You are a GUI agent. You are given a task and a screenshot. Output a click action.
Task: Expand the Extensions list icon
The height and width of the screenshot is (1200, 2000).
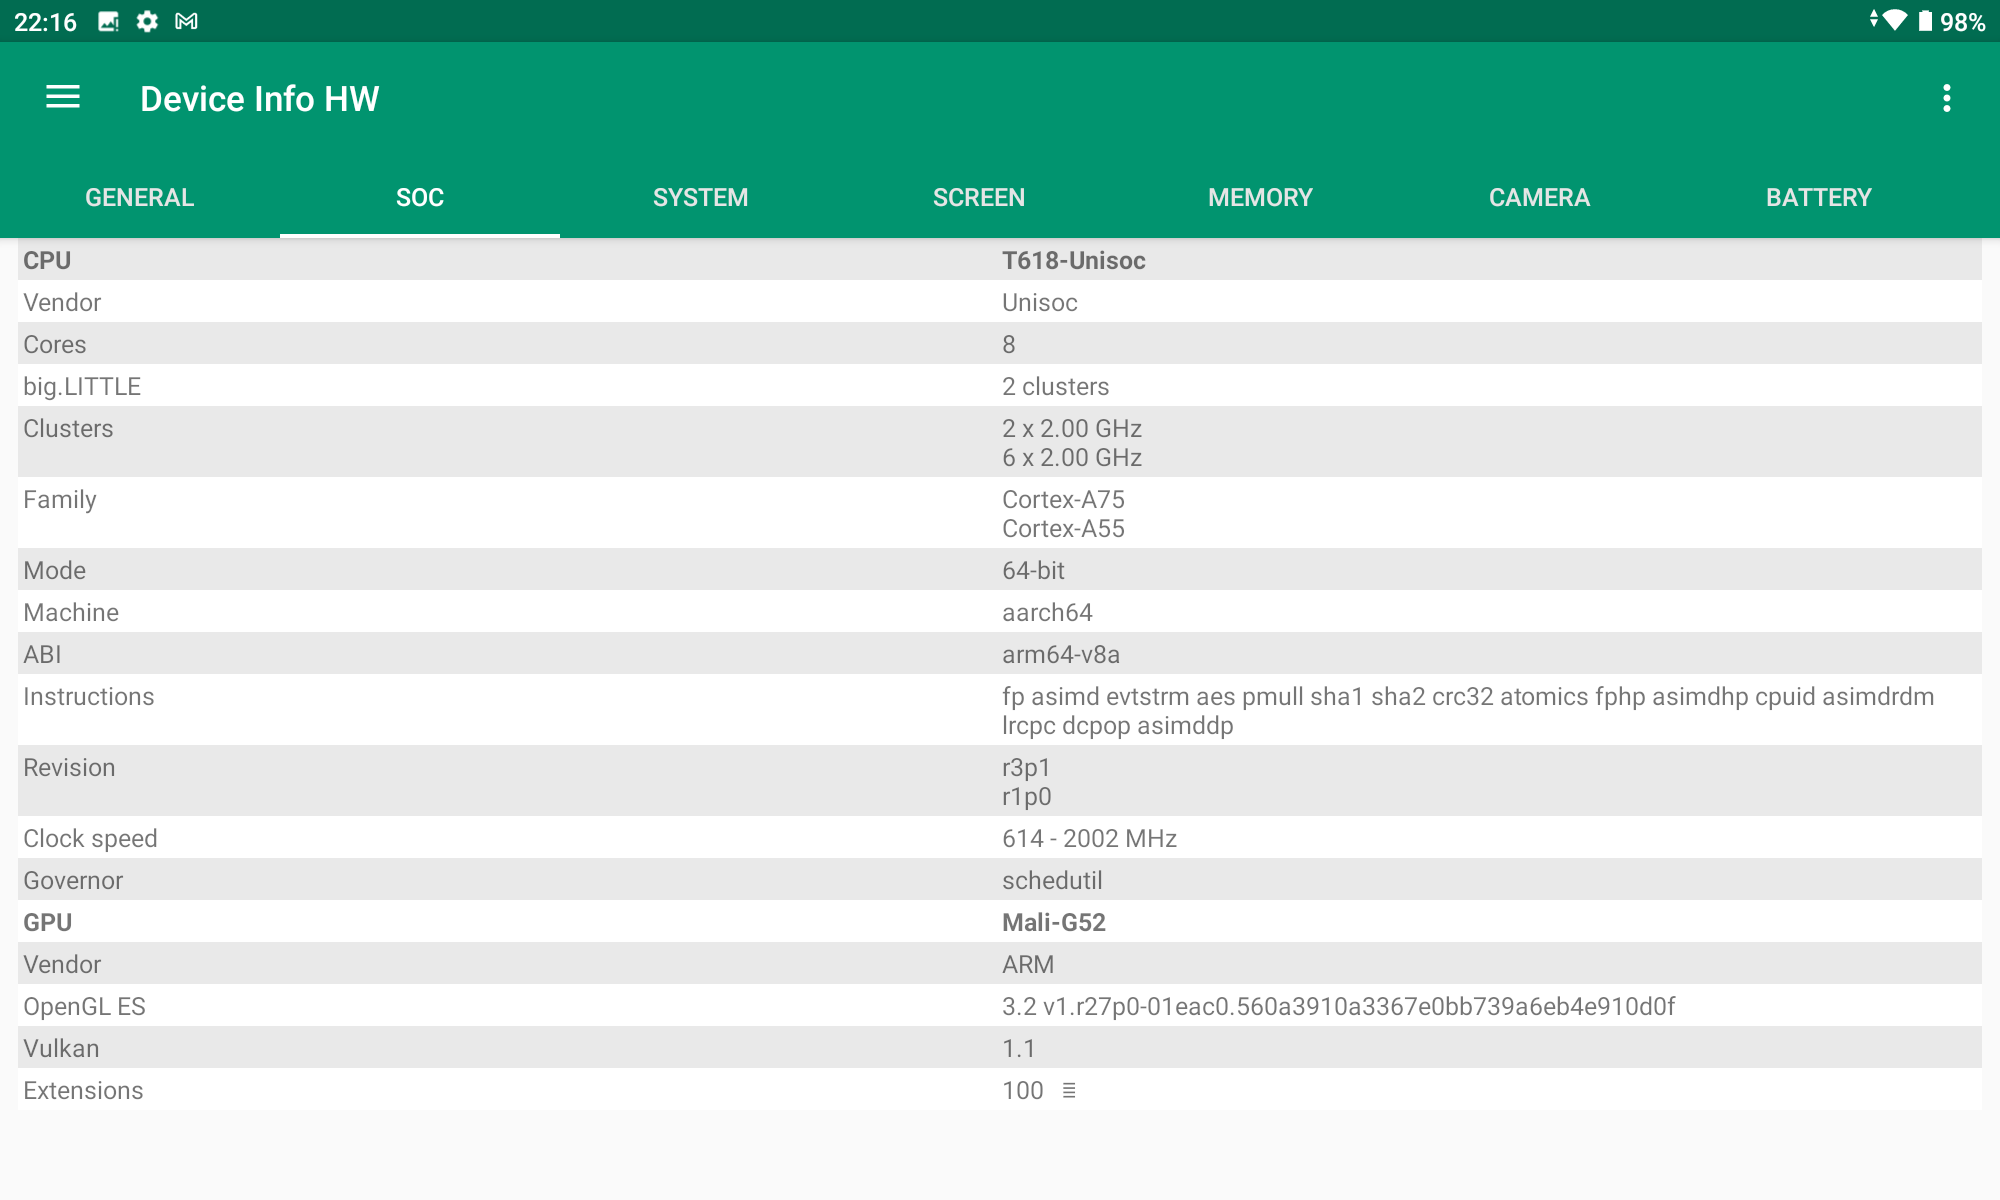(1069, 1090)
